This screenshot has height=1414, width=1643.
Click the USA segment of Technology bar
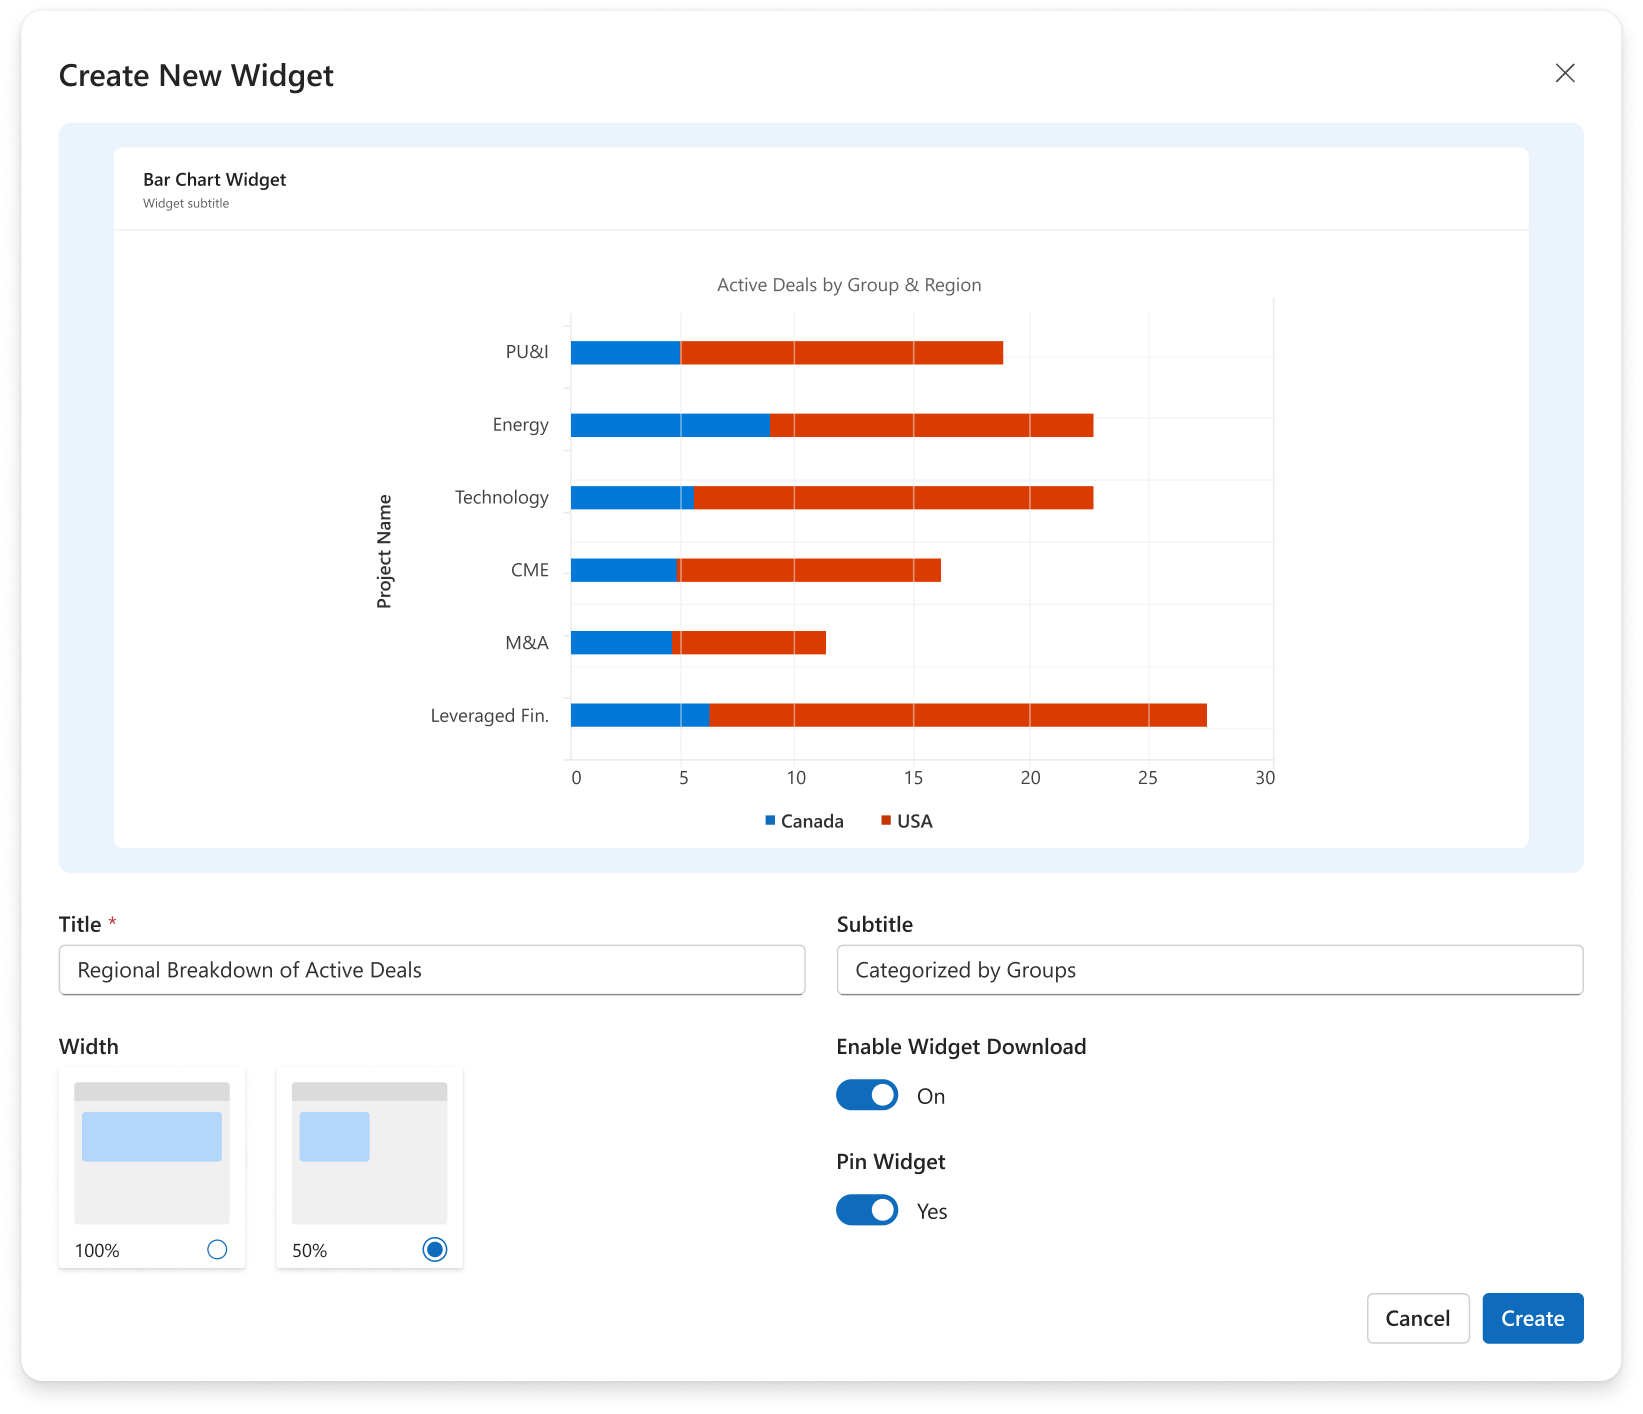coord(892,498)
